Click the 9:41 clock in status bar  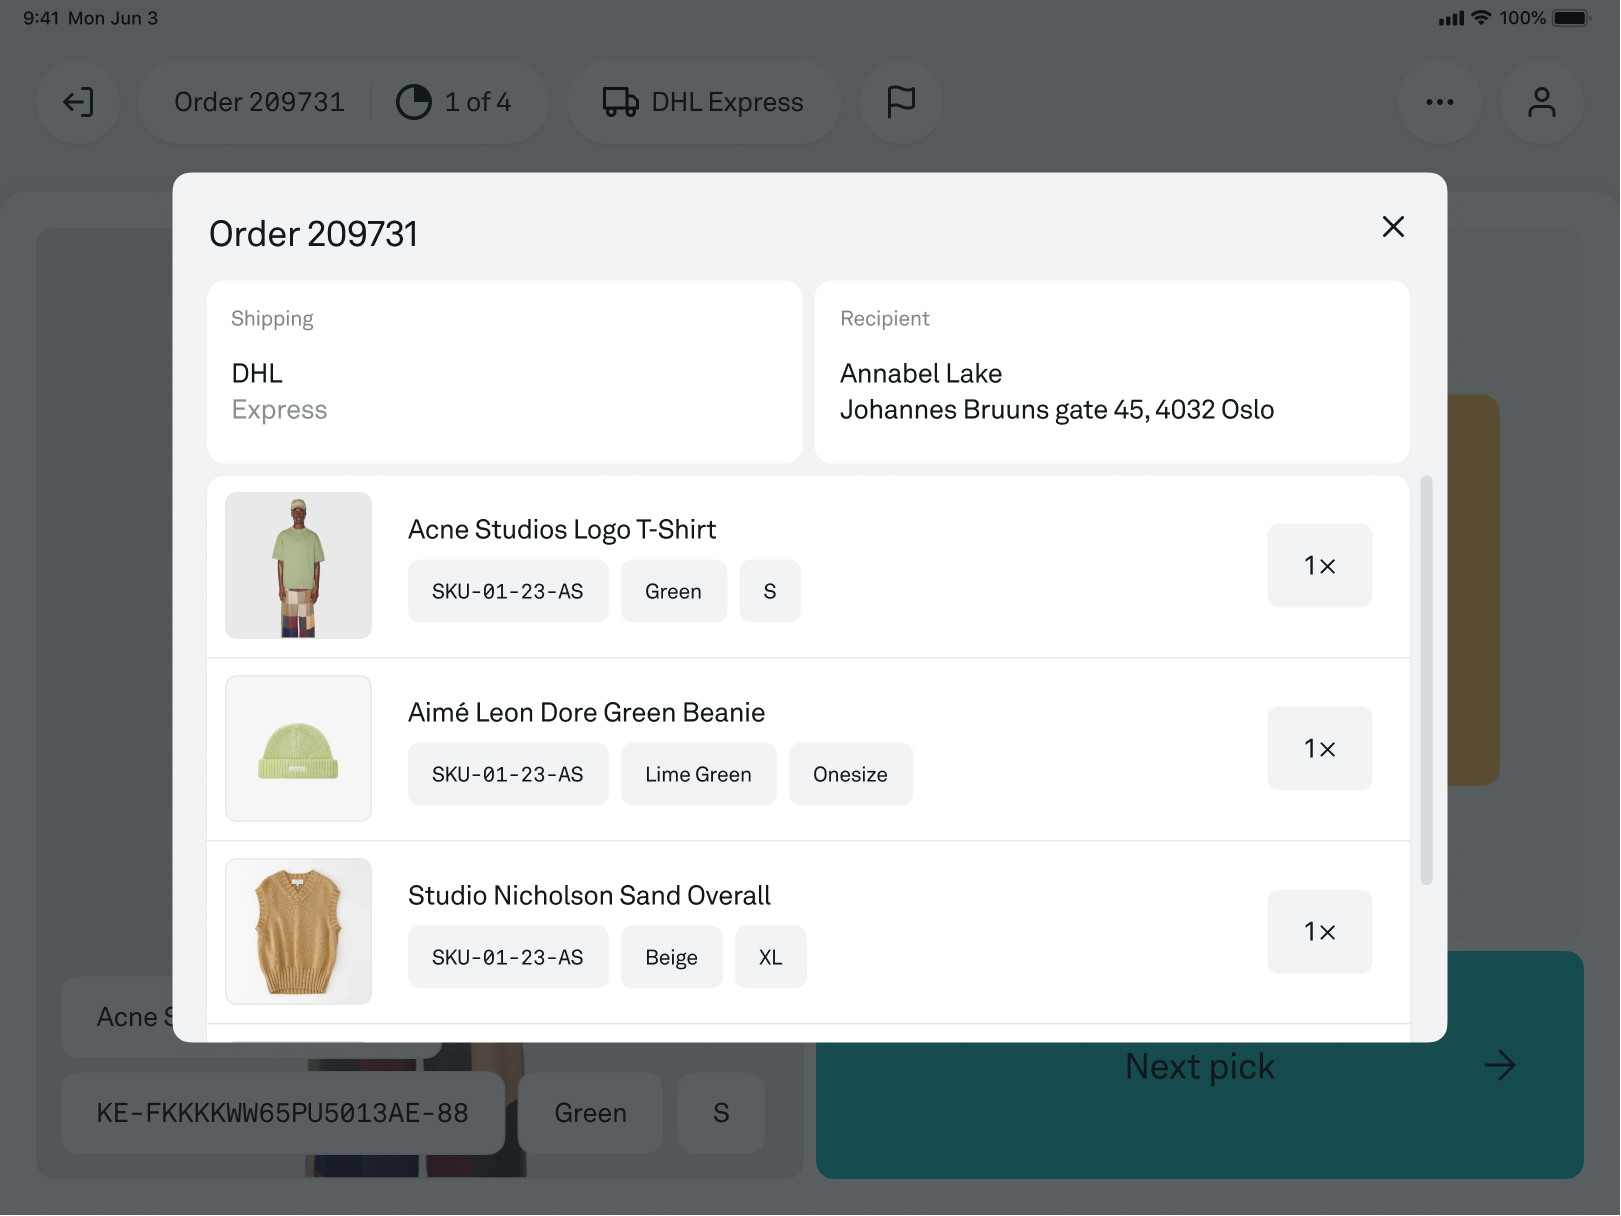pyautogui.click(x=41, y=18)
